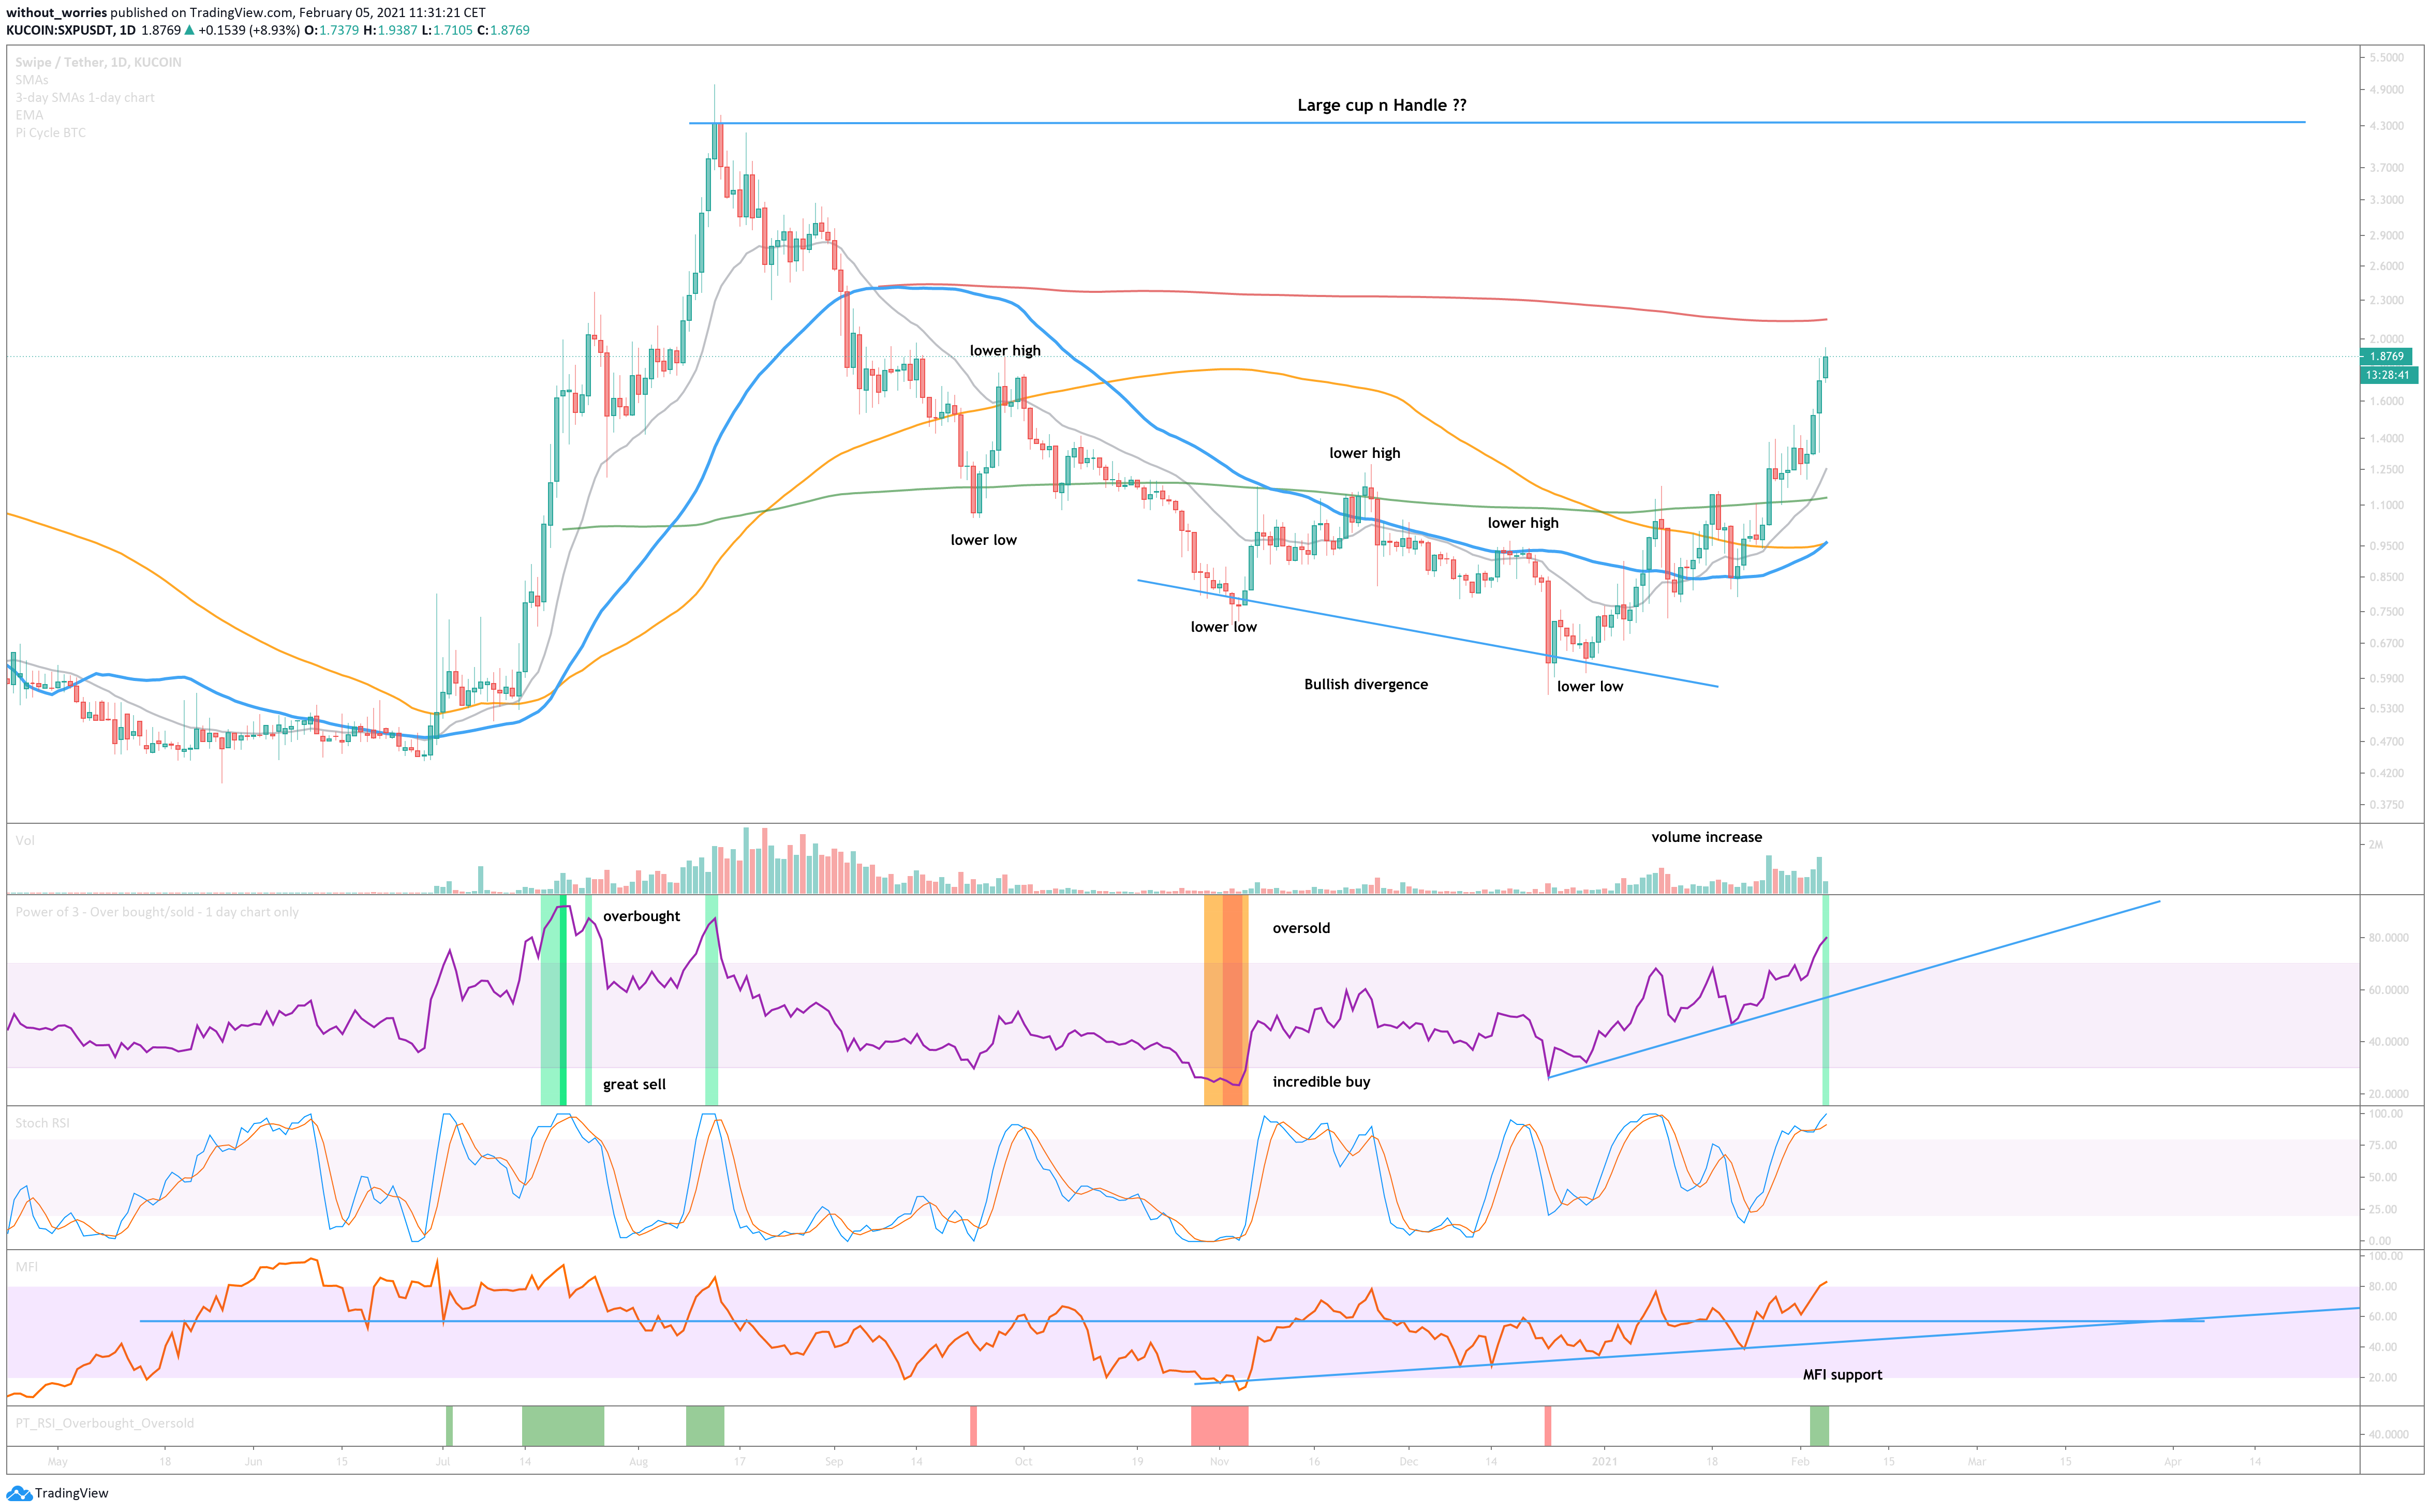Screen dimensions: 2431x1512
Task: Click the 'volume increase' annotation
Action: [1707, 837]
